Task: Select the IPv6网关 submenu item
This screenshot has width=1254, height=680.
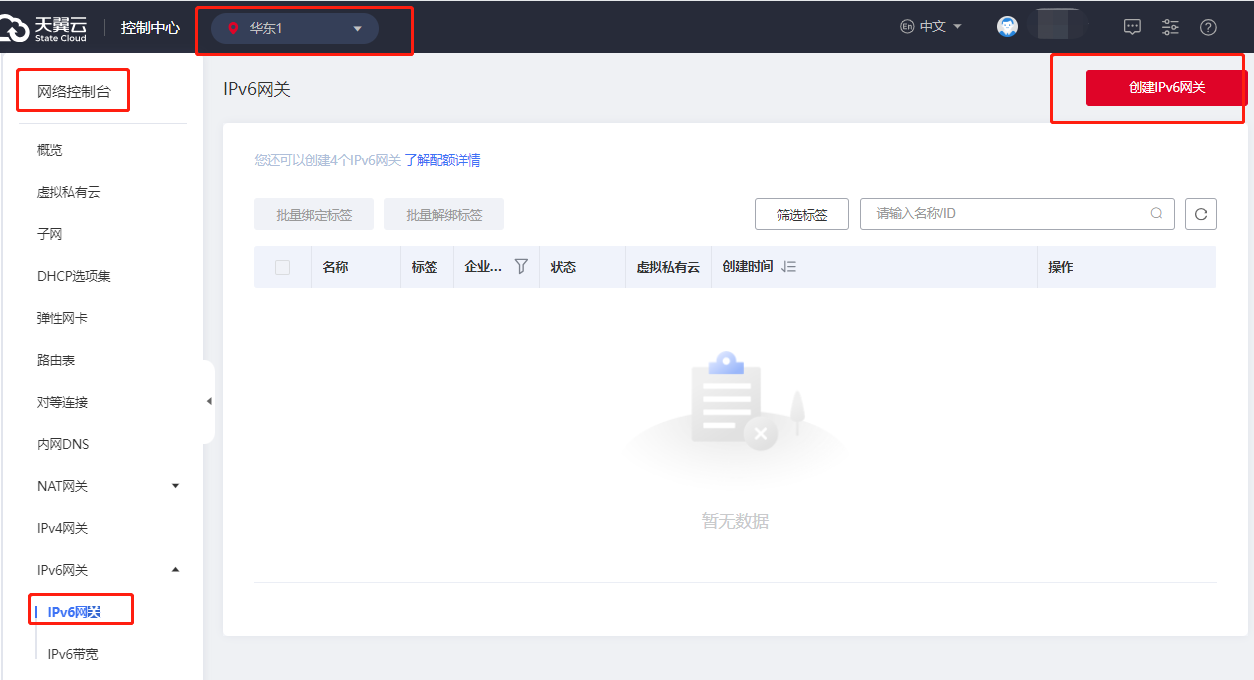Action: tap(74, 612)
